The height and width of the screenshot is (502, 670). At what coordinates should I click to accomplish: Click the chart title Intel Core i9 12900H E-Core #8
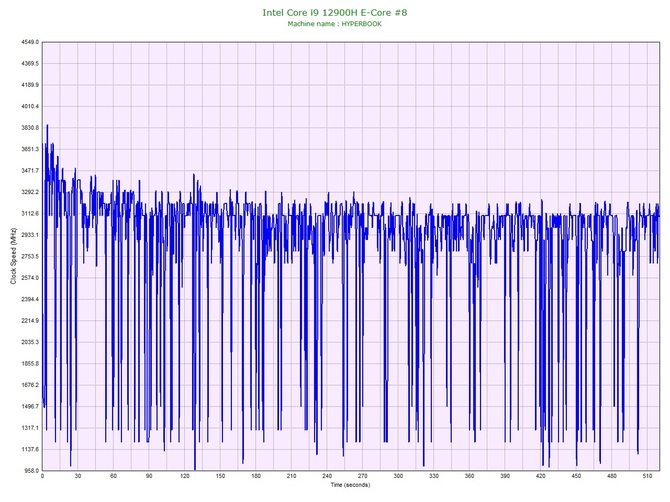click(x=334, y=12)
